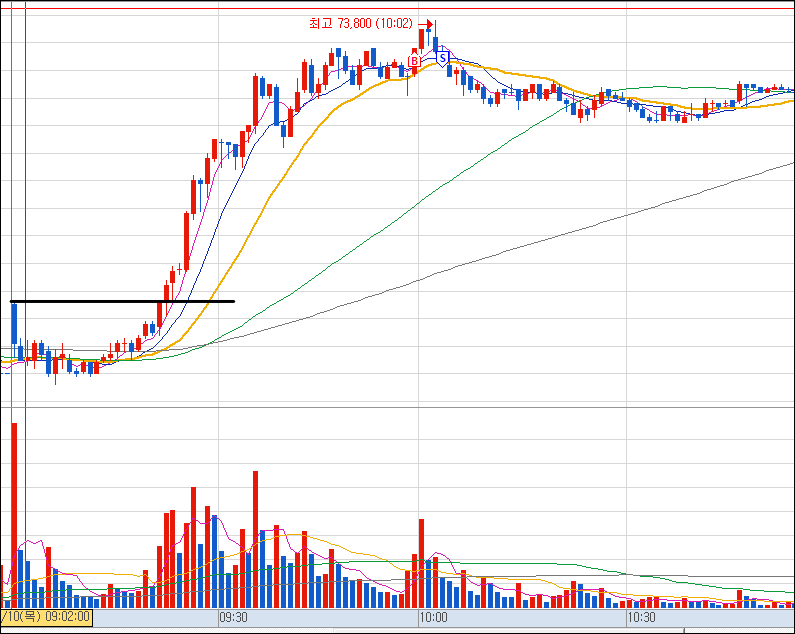
Task: Click the 10:30 time axis label
Action: click(641, 617)
